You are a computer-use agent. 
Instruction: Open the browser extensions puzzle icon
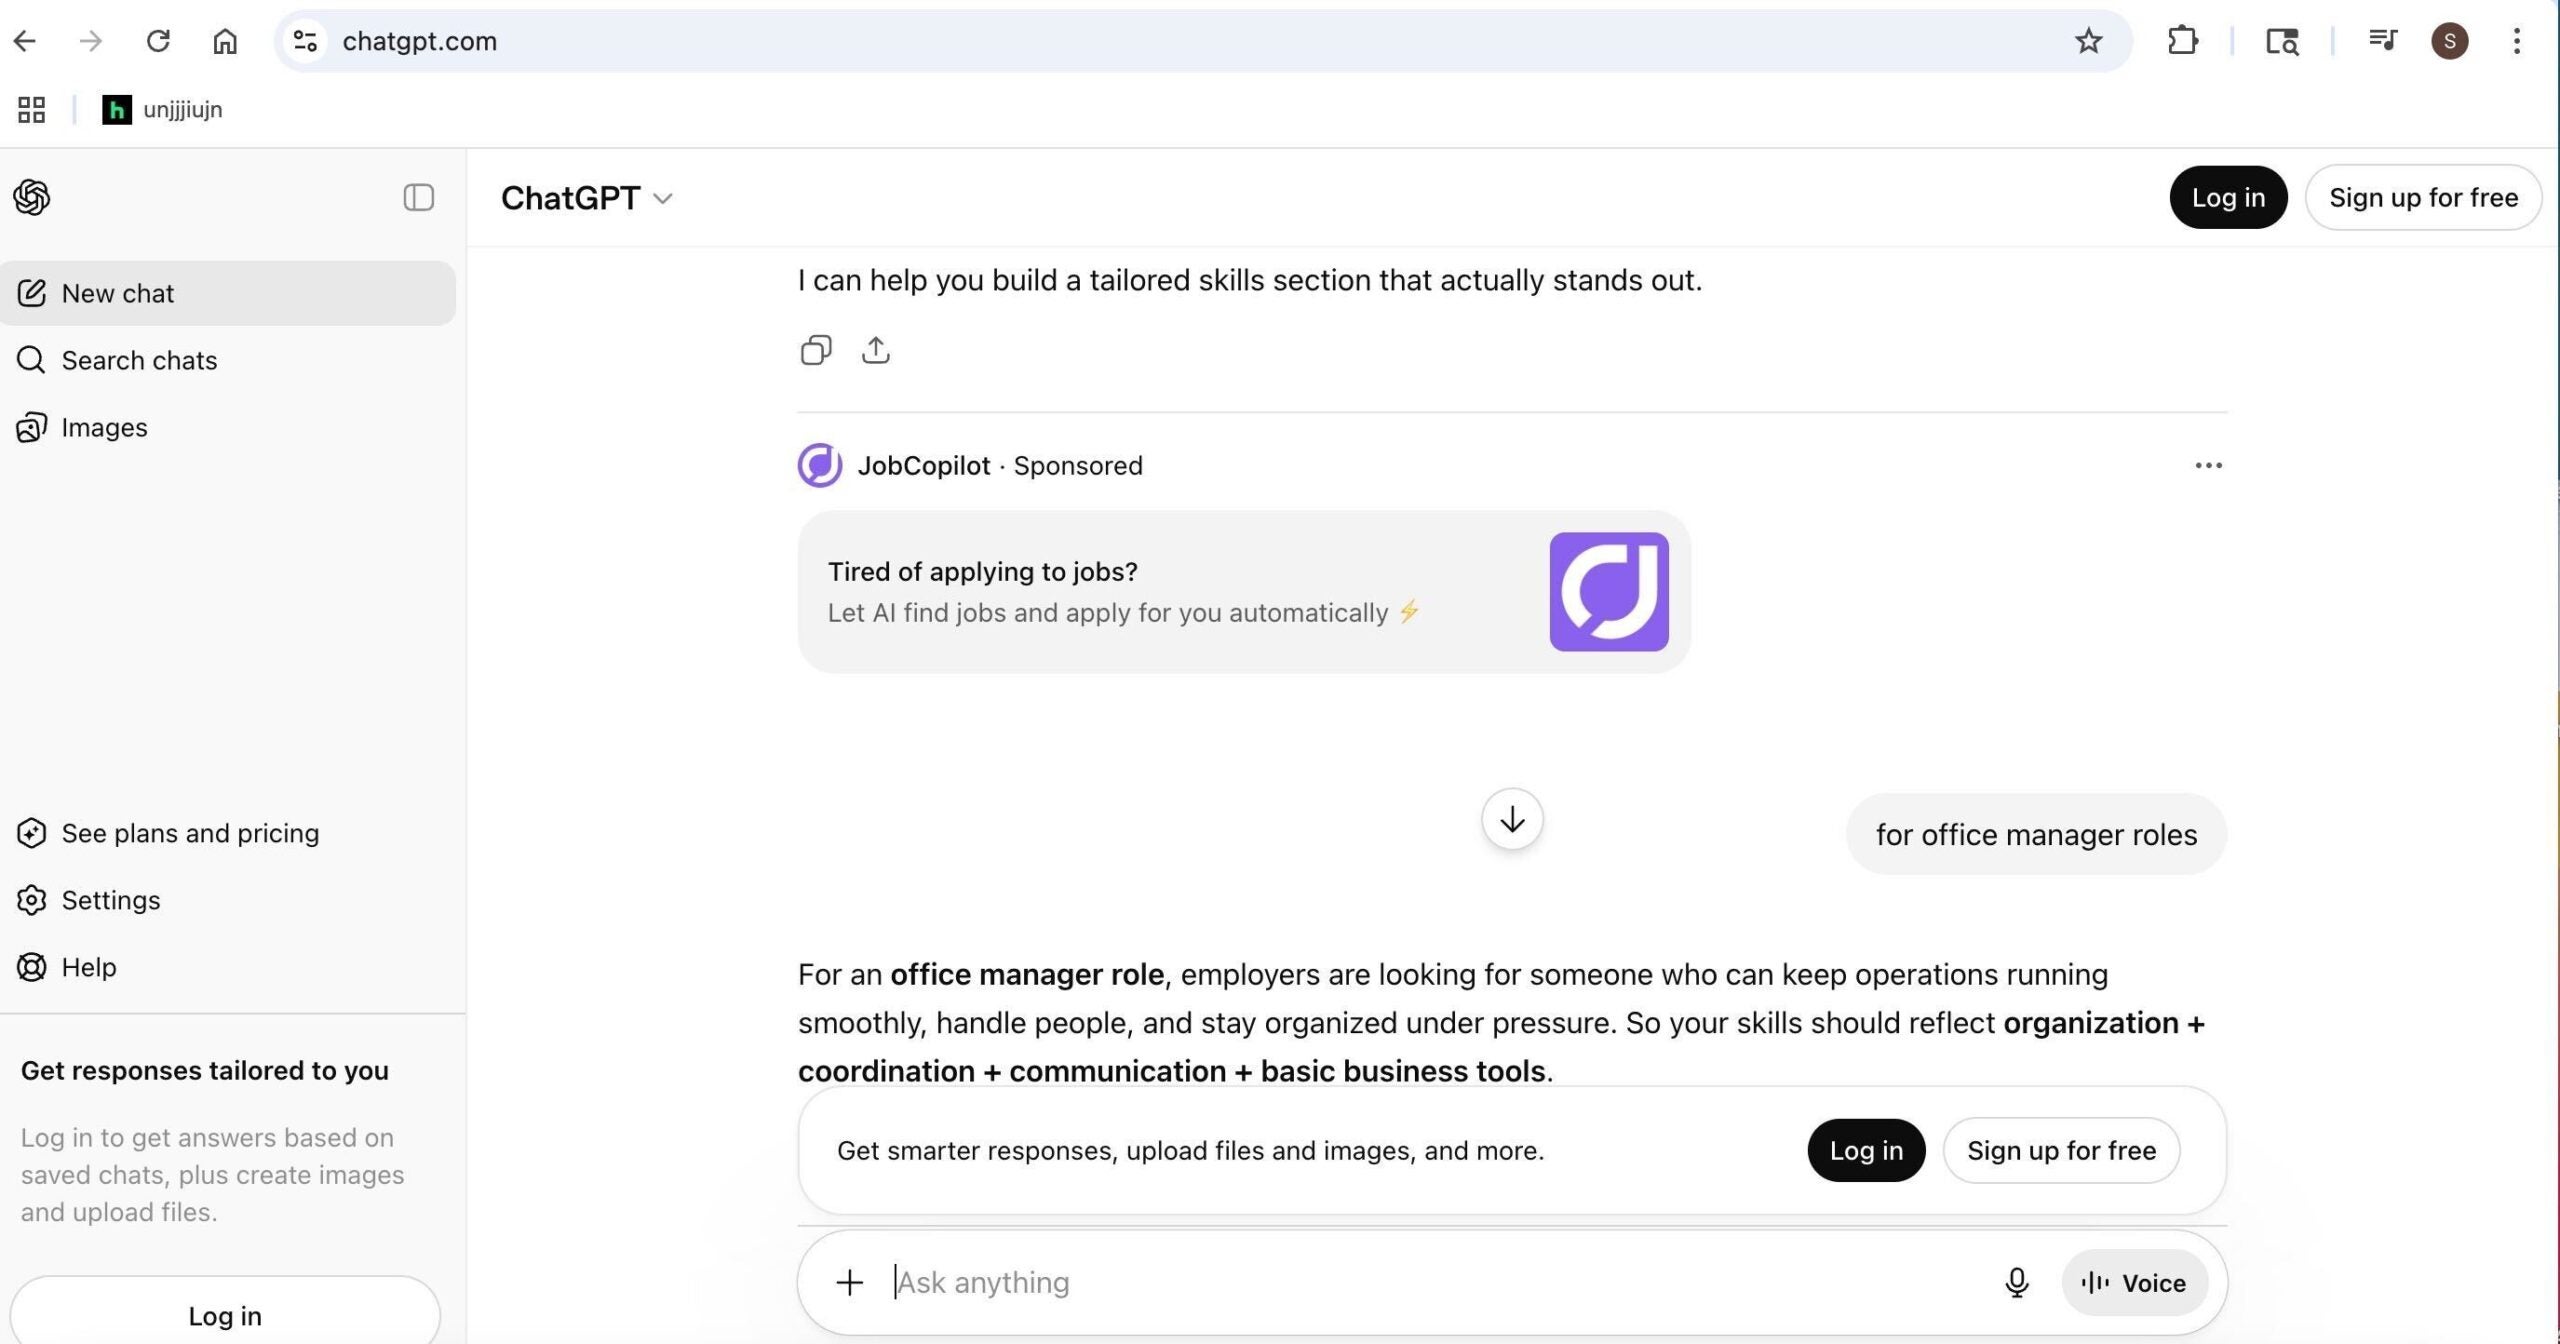2182,41
